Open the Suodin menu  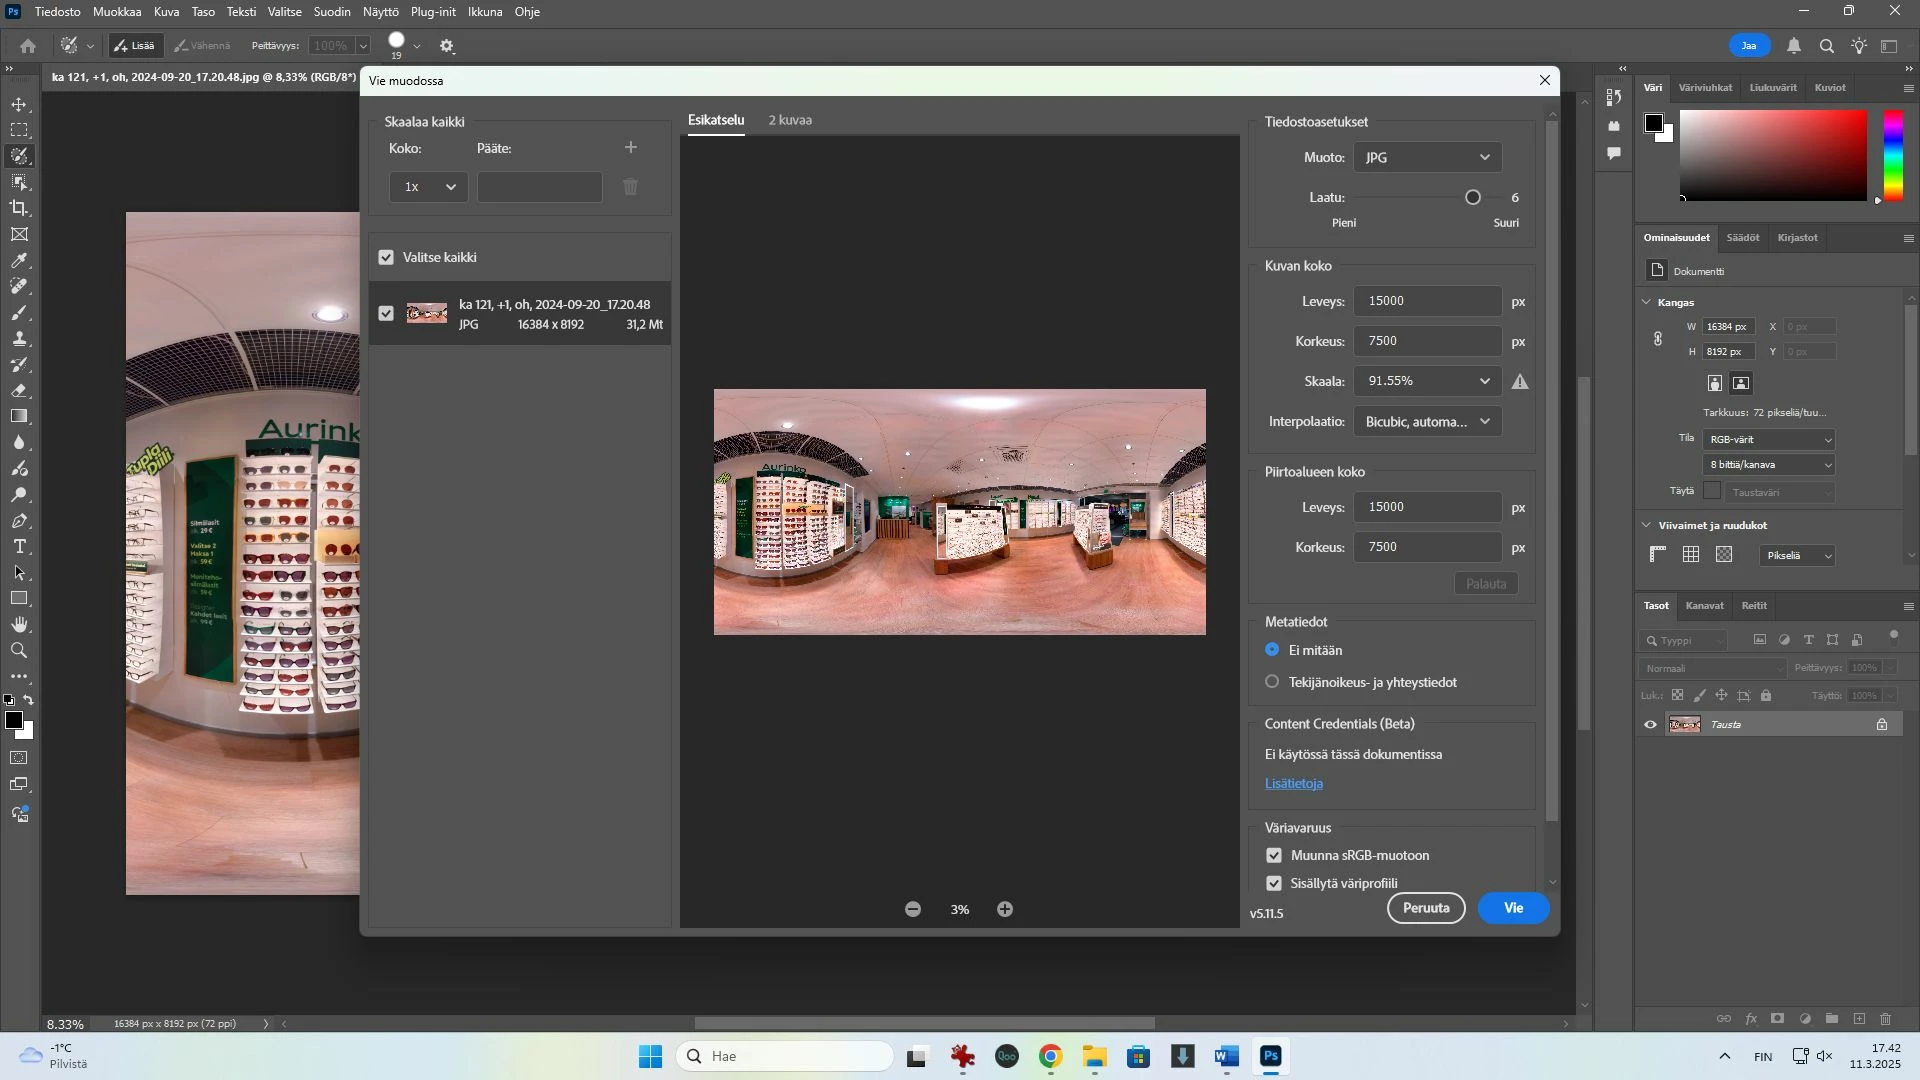[331, 12]
